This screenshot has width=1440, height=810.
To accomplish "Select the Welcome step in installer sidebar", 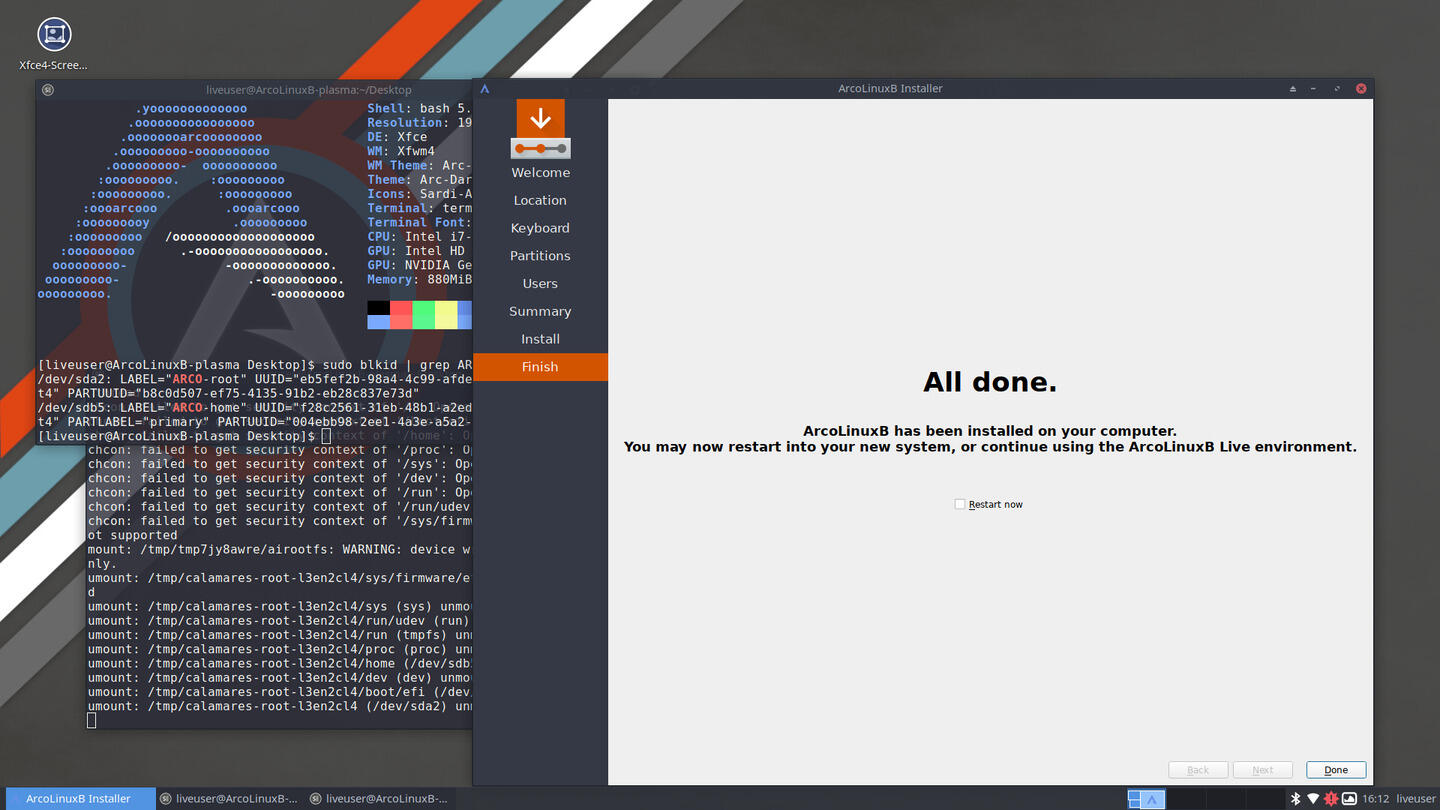I will click(540, 172).
